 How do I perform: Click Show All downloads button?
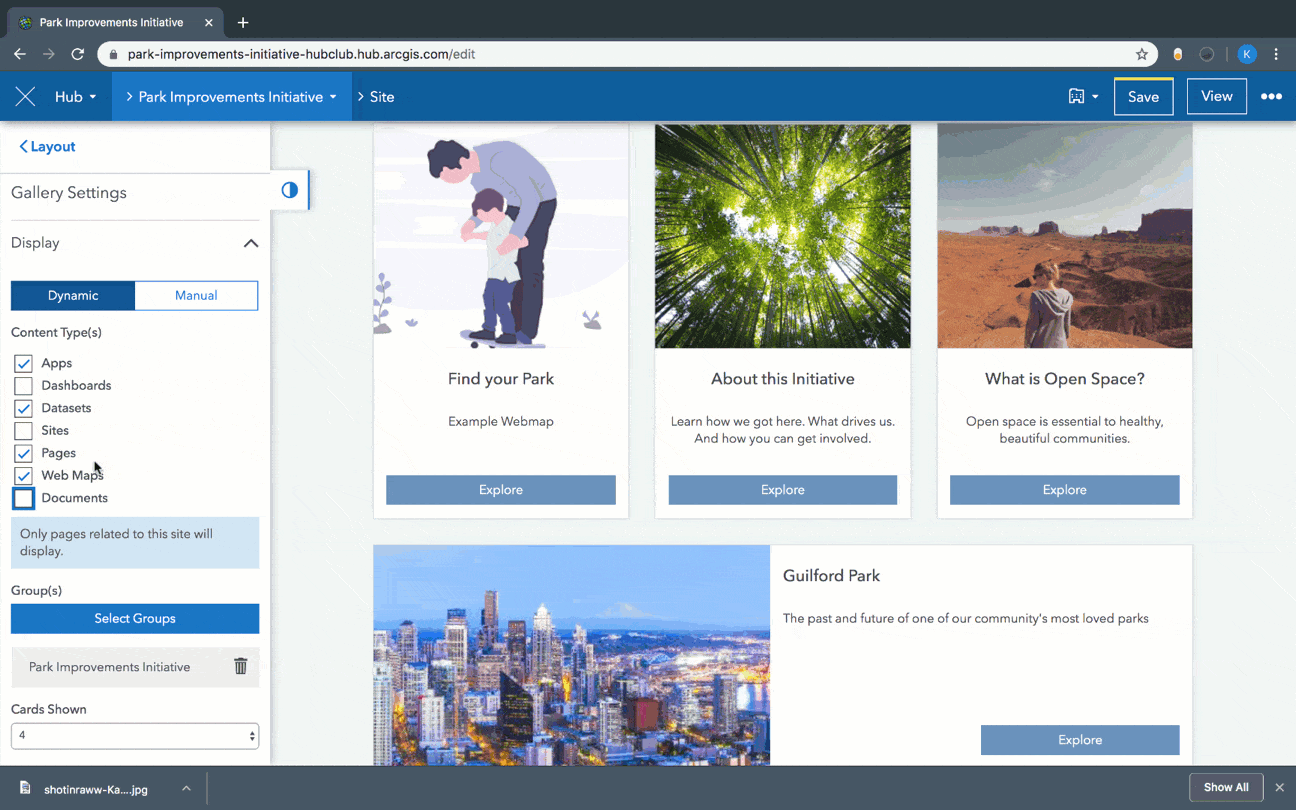point(1226,787)
